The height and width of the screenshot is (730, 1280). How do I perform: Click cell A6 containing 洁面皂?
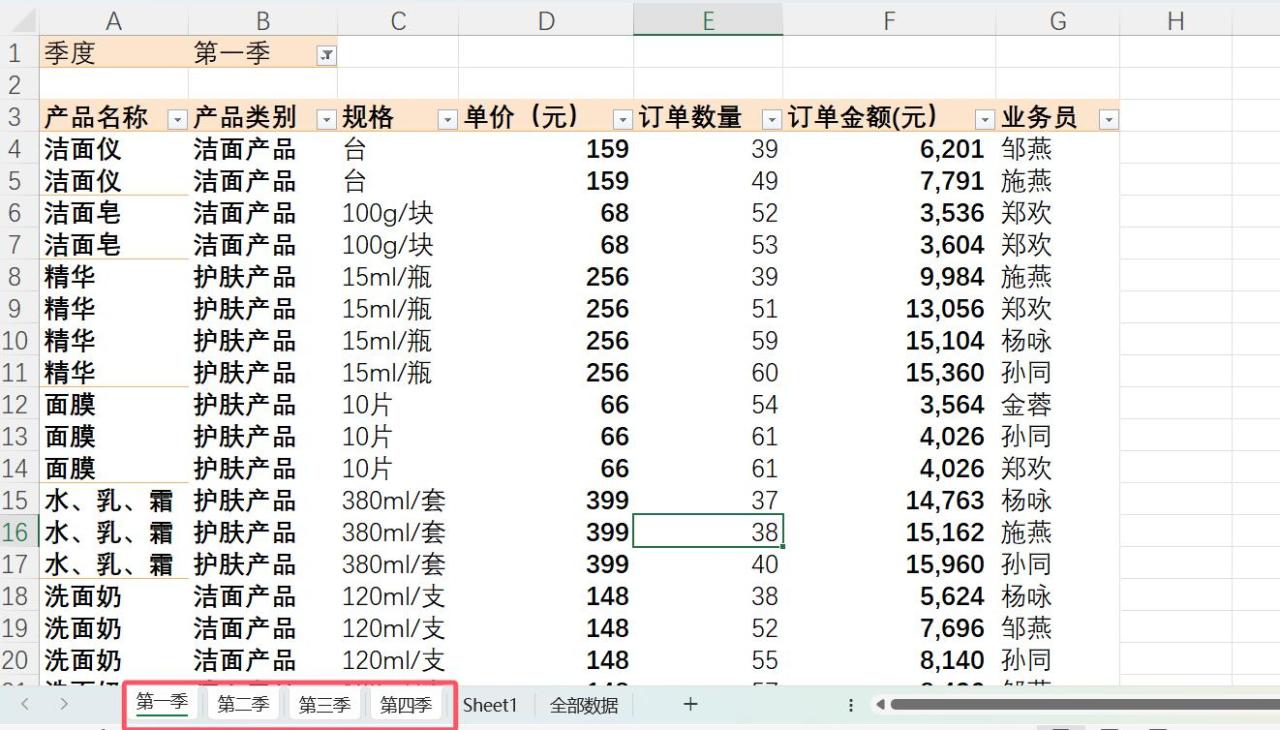[113, 213]
